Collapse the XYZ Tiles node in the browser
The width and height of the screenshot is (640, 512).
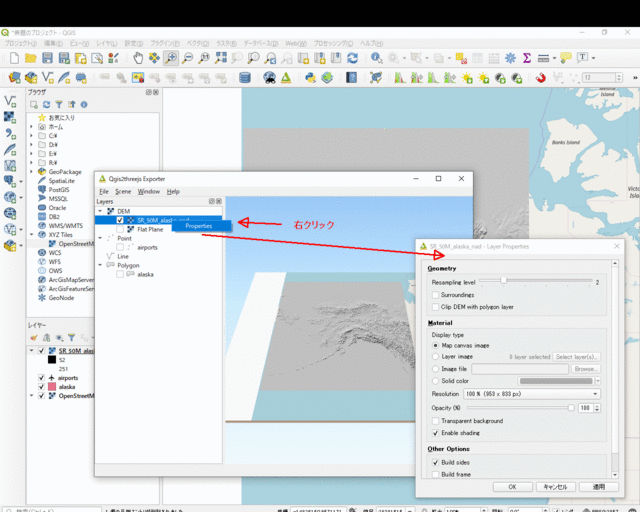point(32,235)
